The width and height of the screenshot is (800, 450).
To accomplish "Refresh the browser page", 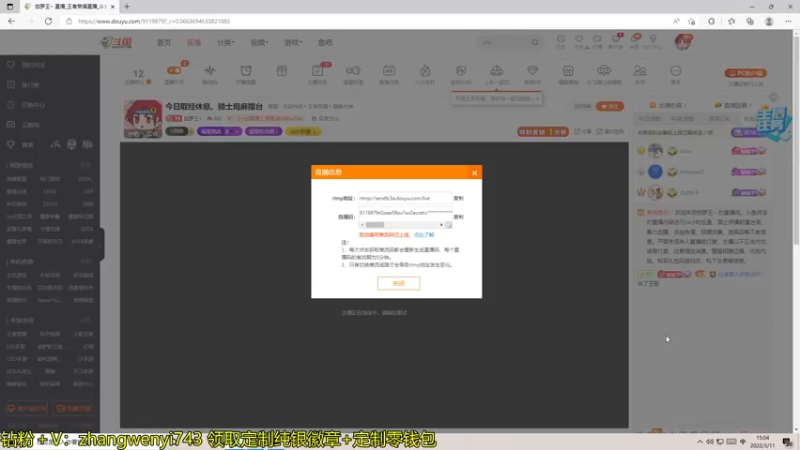I will point(48,21).
